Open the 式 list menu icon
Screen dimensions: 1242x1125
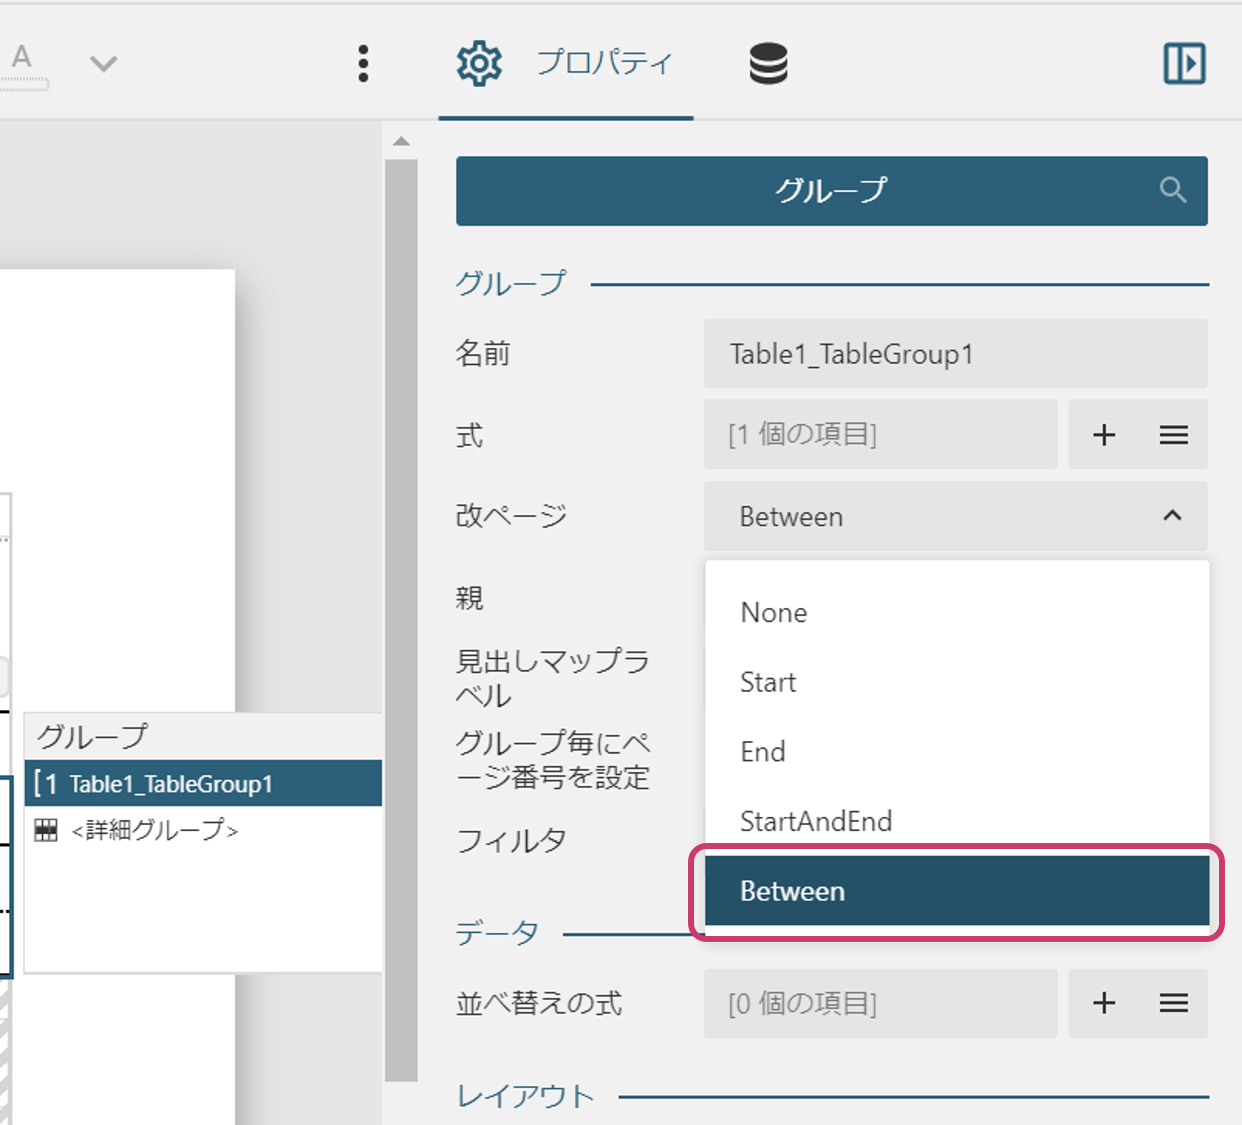(x=1173, y=435)
